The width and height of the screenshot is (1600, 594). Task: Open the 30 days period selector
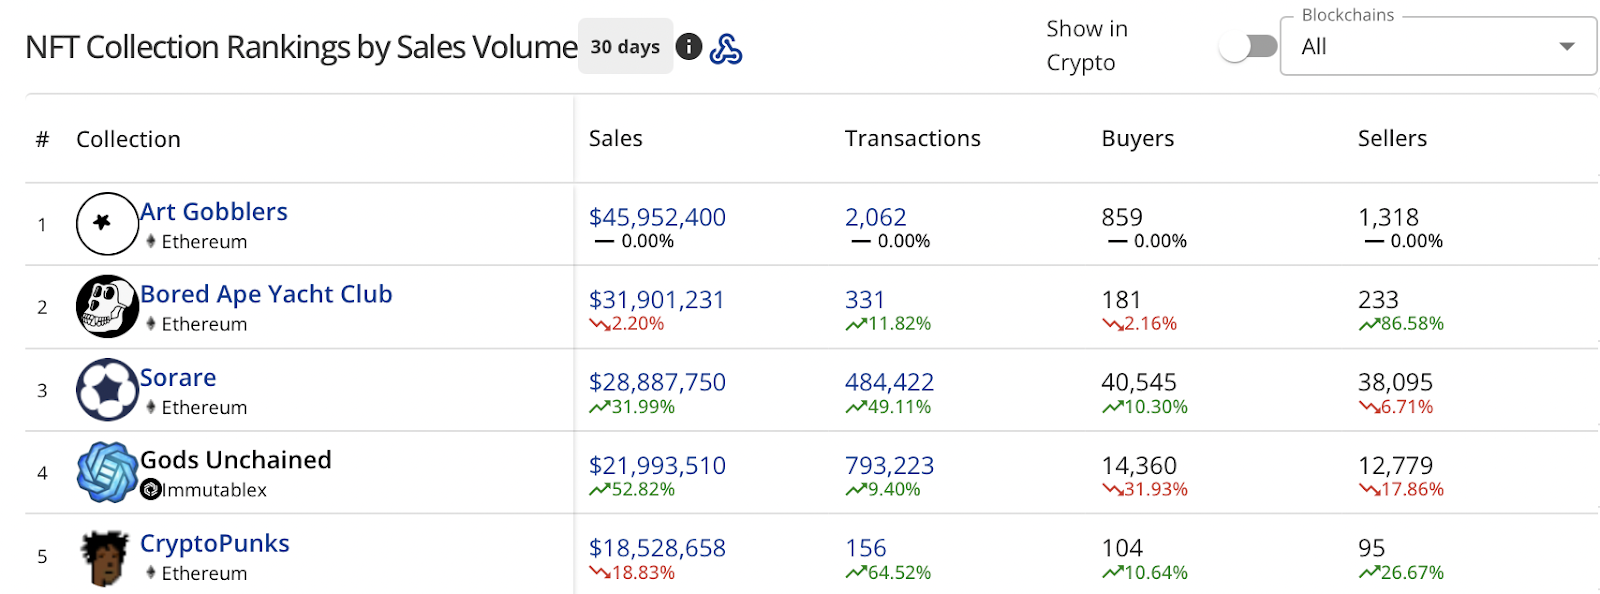[625, 47]
